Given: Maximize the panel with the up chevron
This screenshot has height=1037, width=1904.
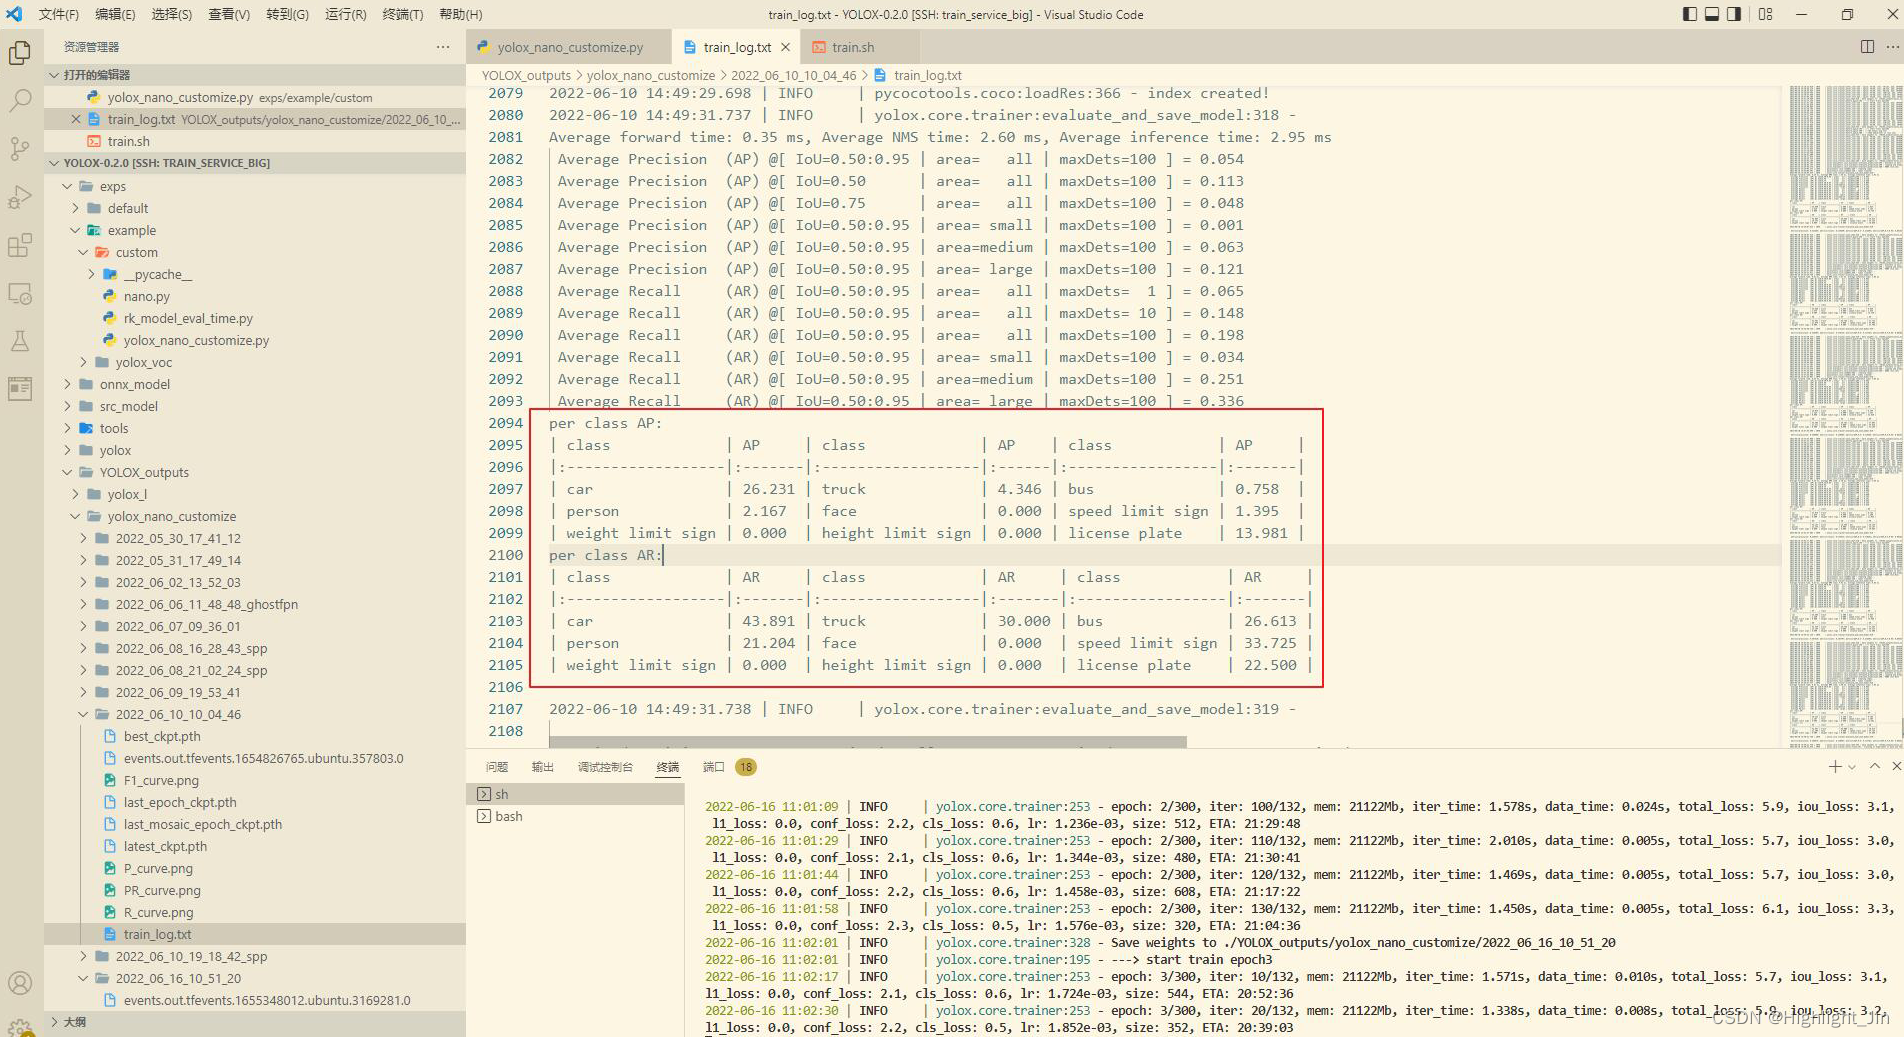Looking at the screenshot, I should pos(1875,766).
